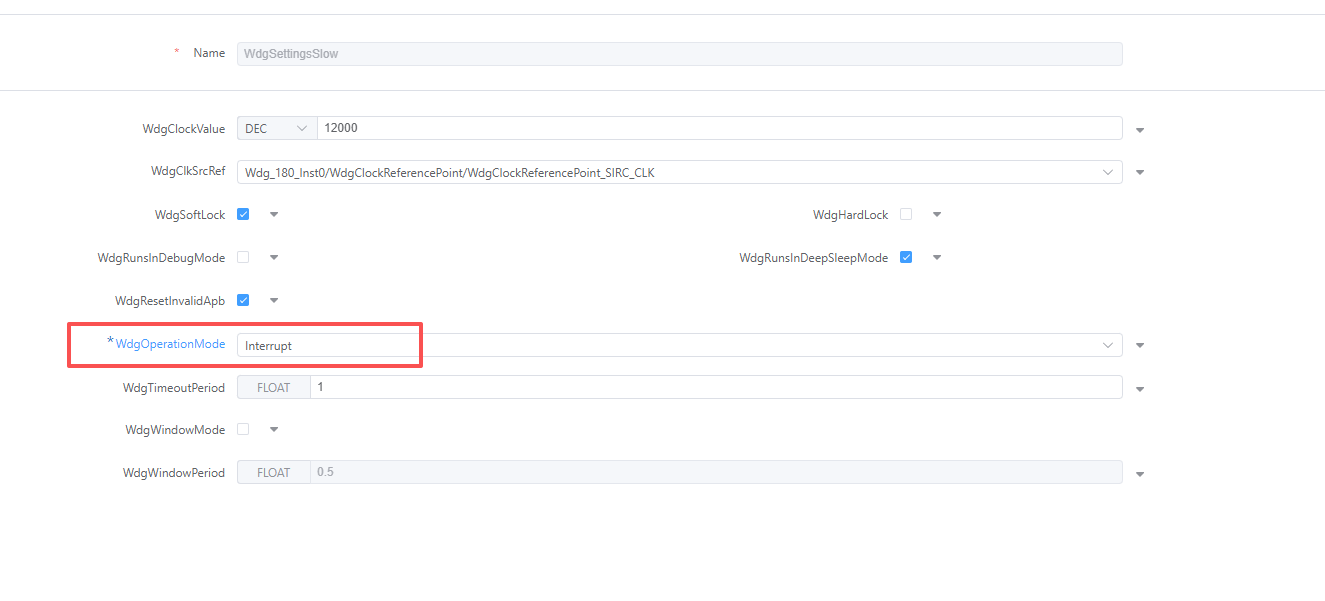Open the options arrow beside WdgWindowPeriod
This screenshot has height=601, width=1325.
coord(1140,474)
